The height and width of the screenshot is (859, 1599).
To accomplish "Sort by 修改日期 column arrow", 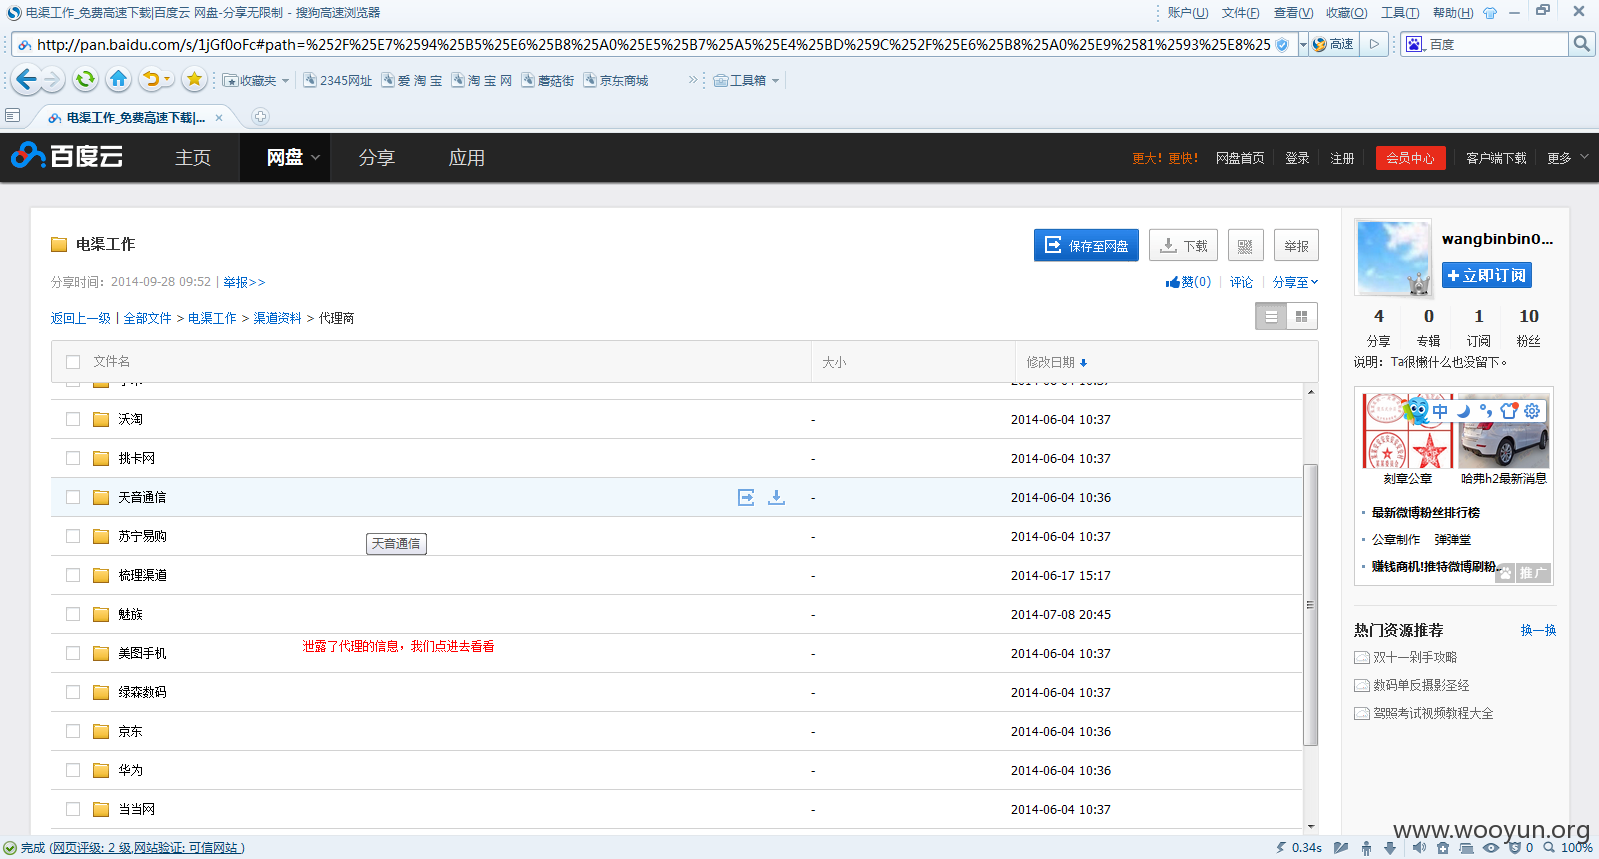I will click(1083, 362).
